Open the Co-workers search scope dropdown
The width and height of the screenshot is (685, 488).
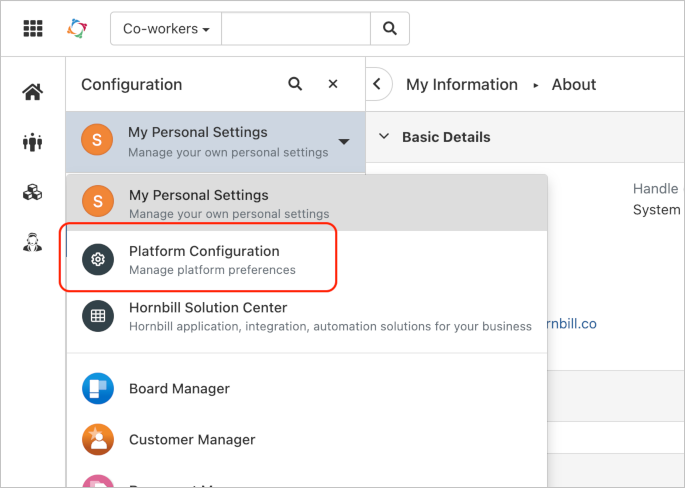166,29
